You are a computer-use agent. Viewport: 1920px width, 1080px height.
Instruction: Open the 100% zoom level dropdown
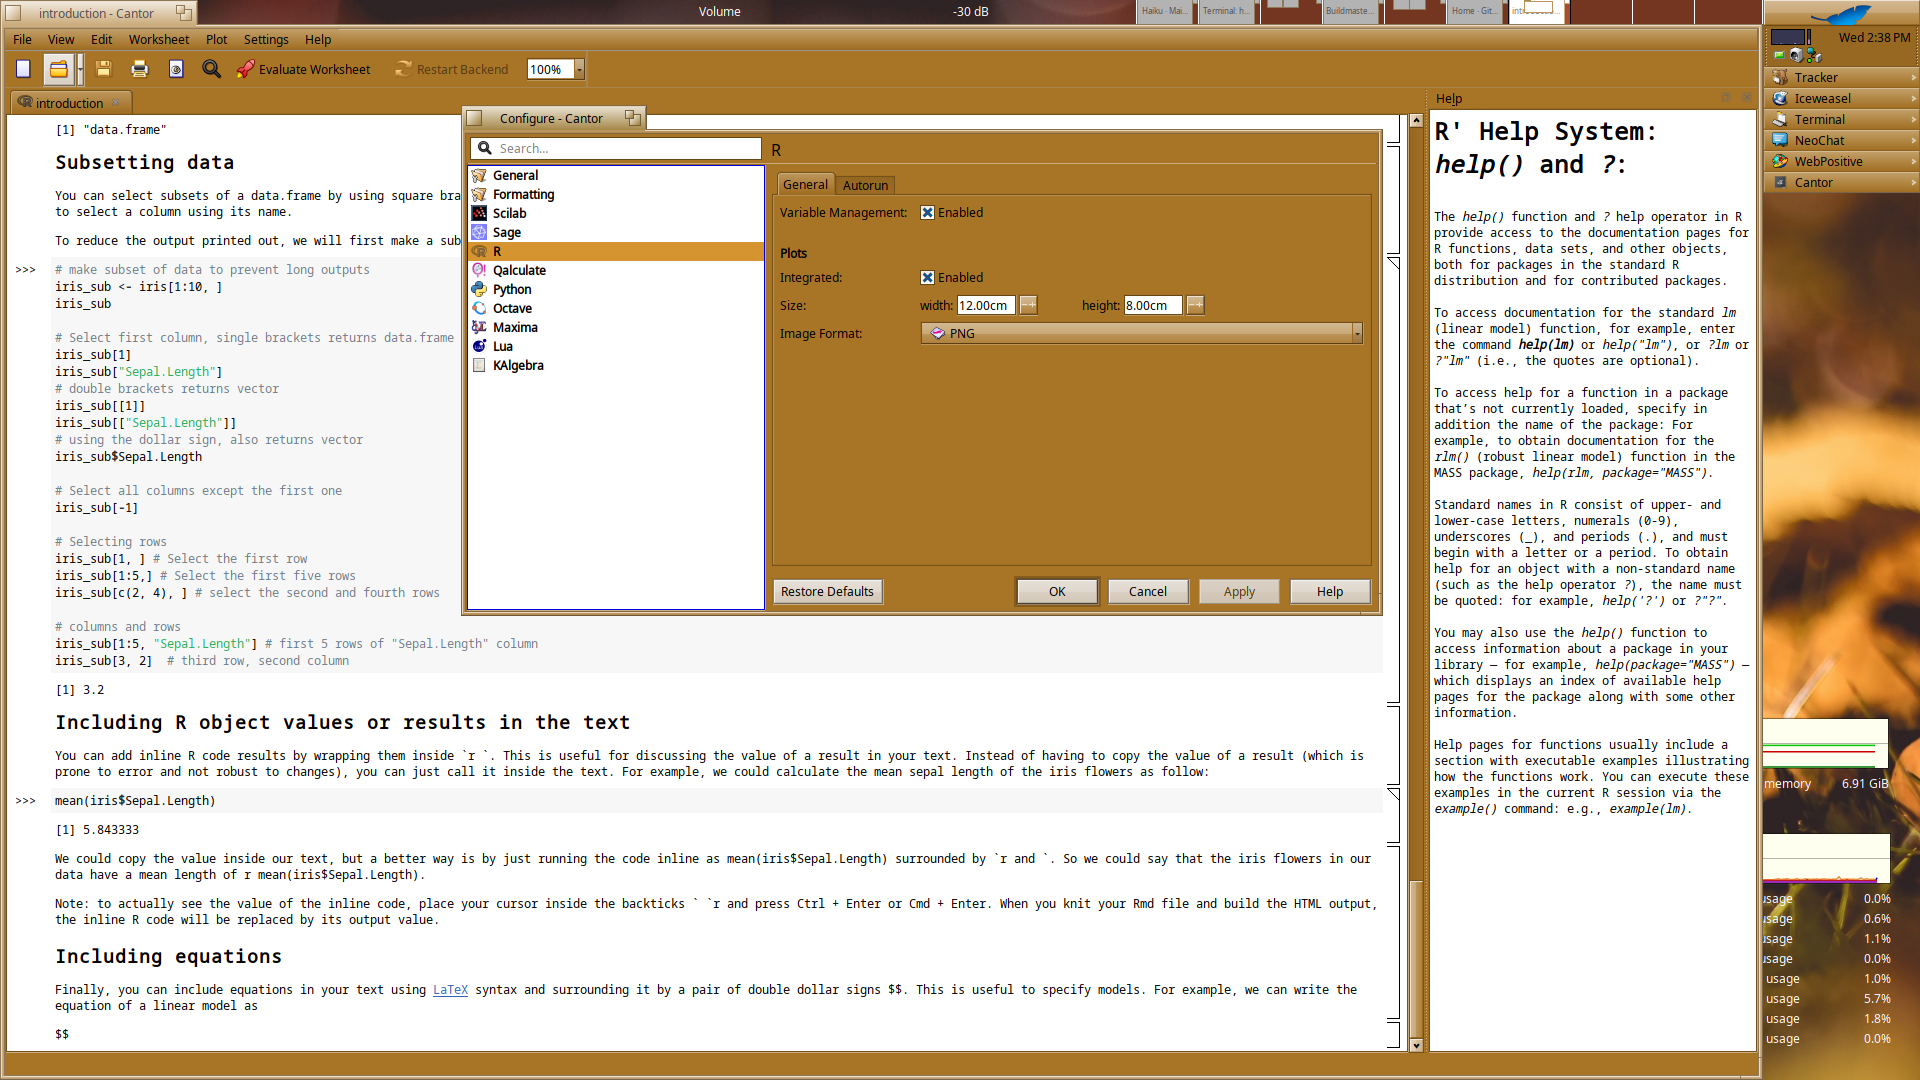click(579, 69)
